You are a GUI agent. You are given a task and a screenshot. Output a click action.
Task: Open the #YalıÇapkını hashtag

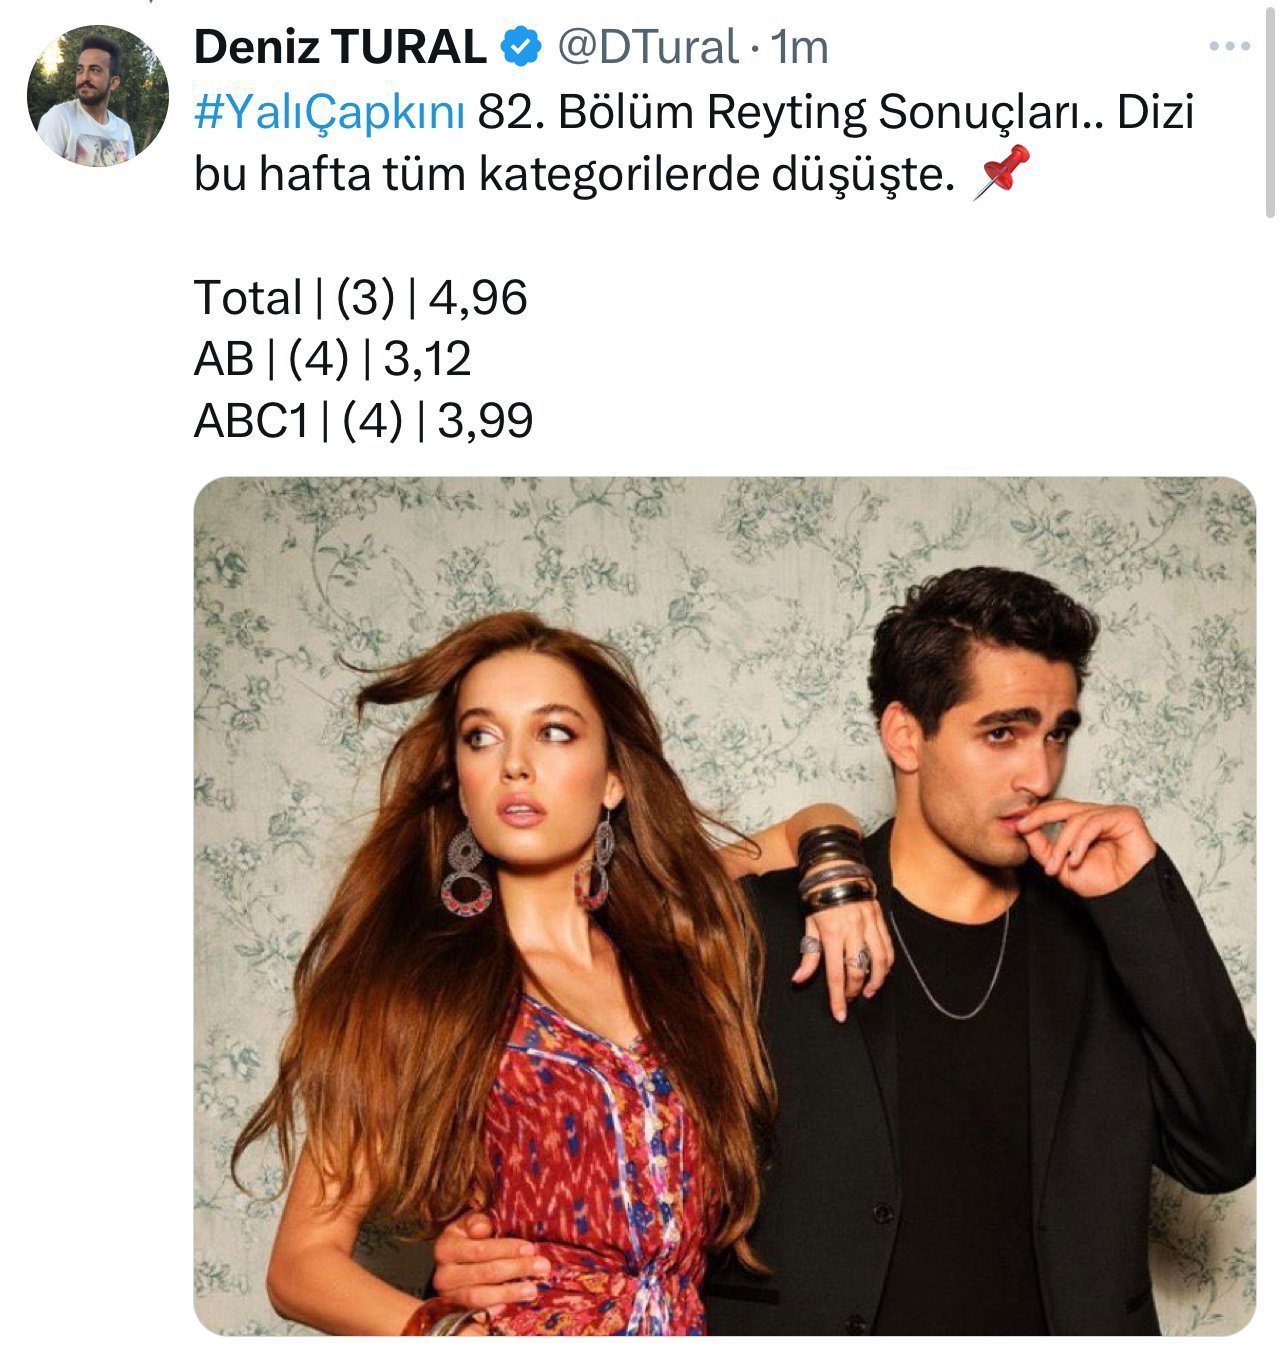(x=329, y=112)
